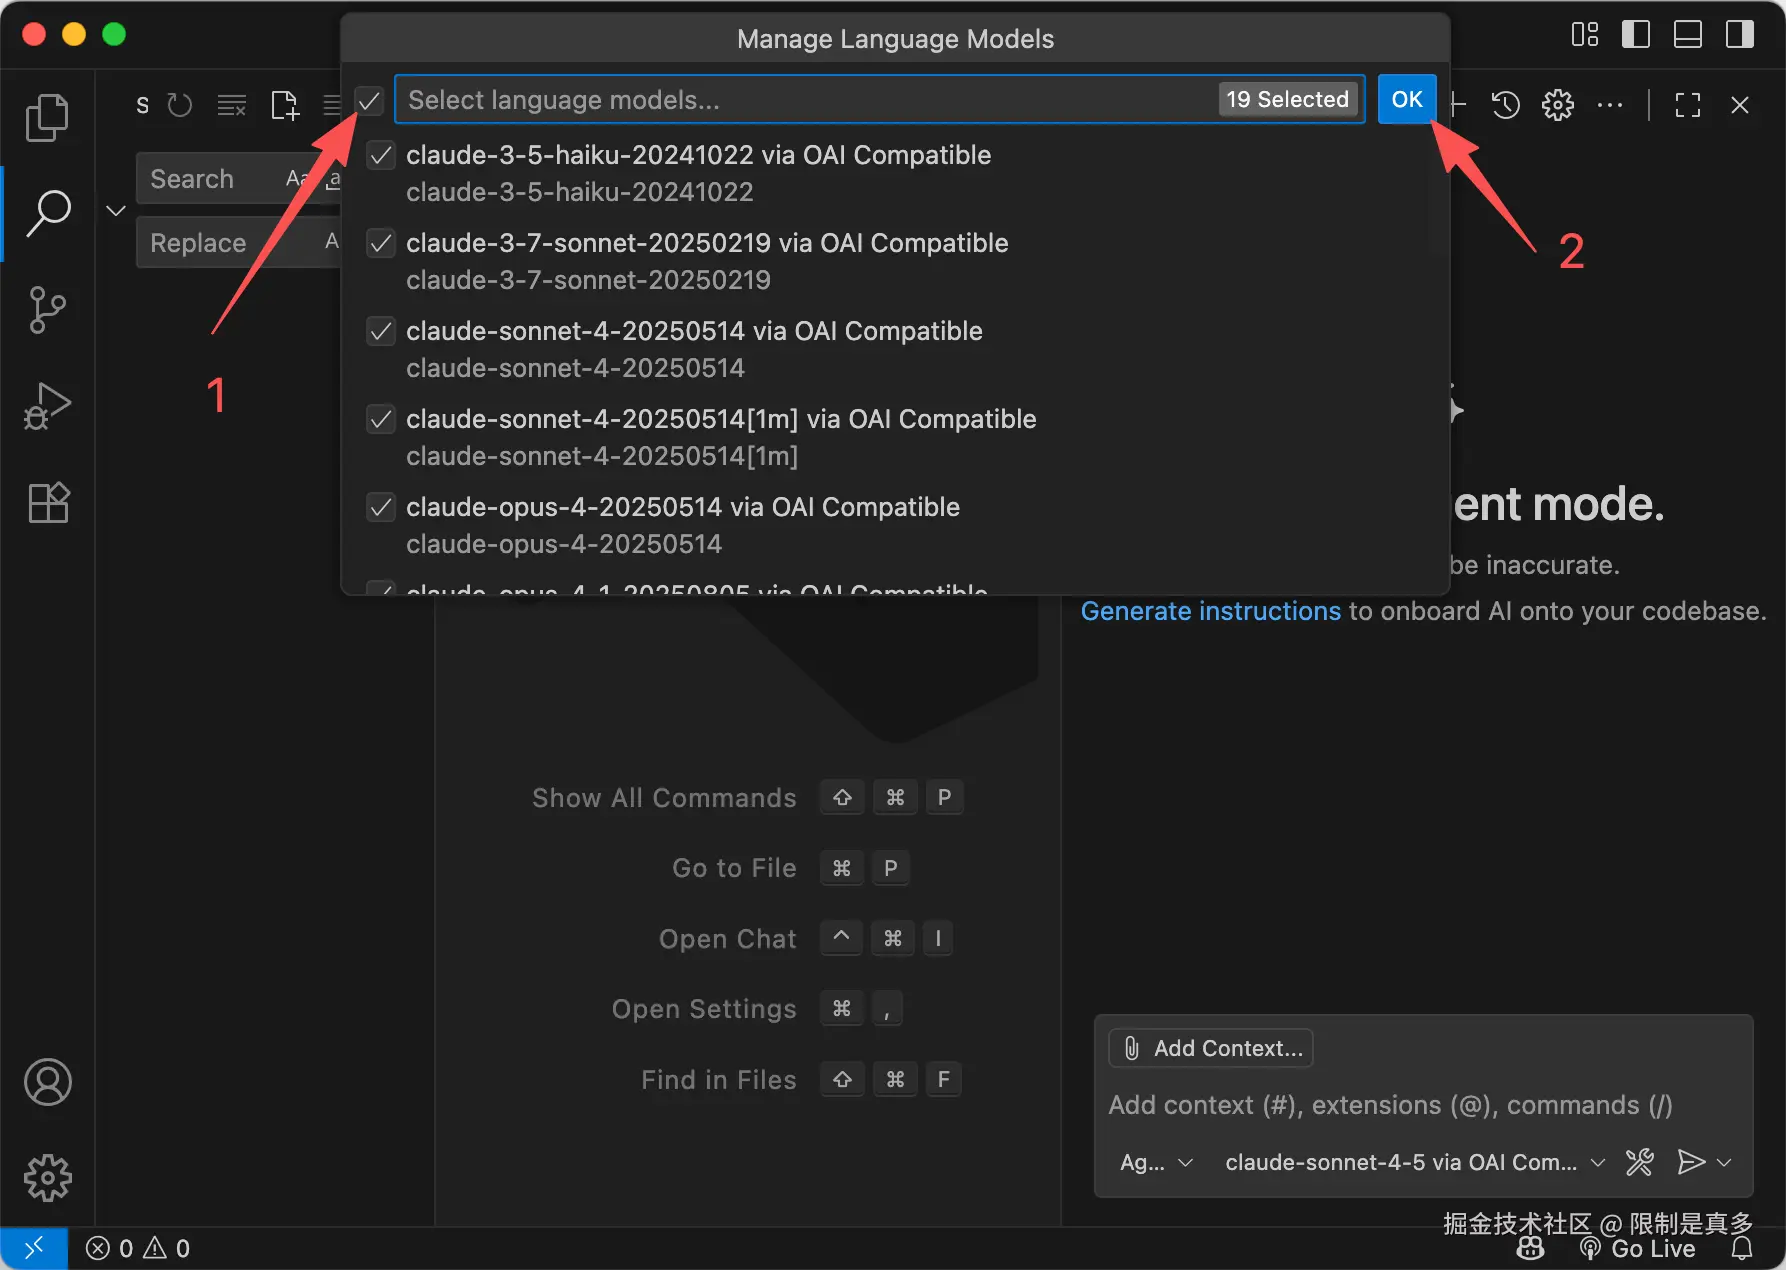The image size is (1786, 1270).
Task: Follow the Generate instructions link
Action: point(1210,611)
